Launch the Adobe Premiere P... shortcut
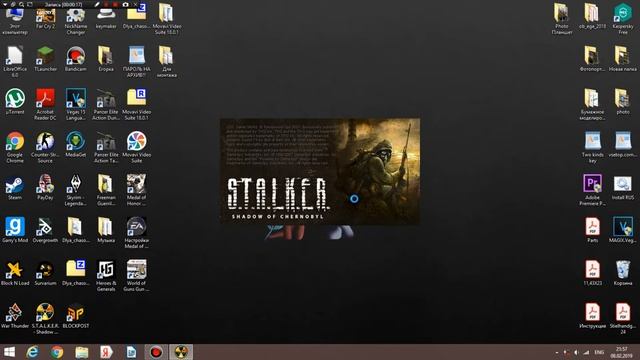 coord(592,190)
